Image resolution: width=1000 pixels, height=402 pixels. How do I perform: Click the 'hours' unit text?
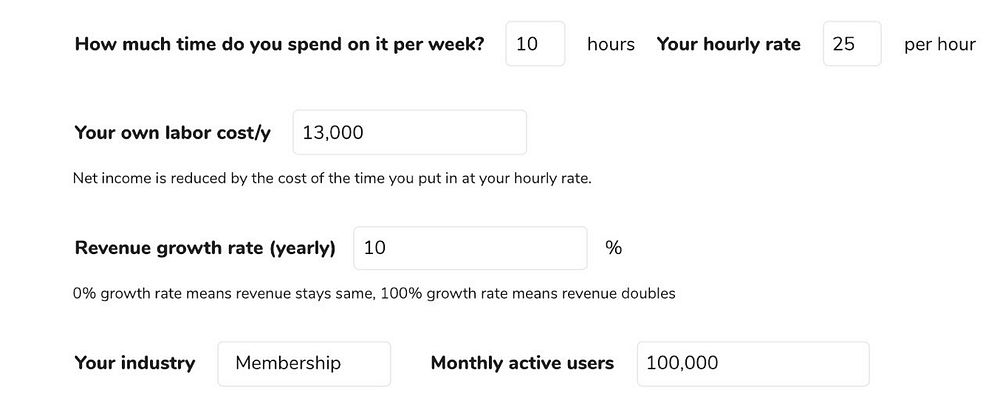coord(611,45)
